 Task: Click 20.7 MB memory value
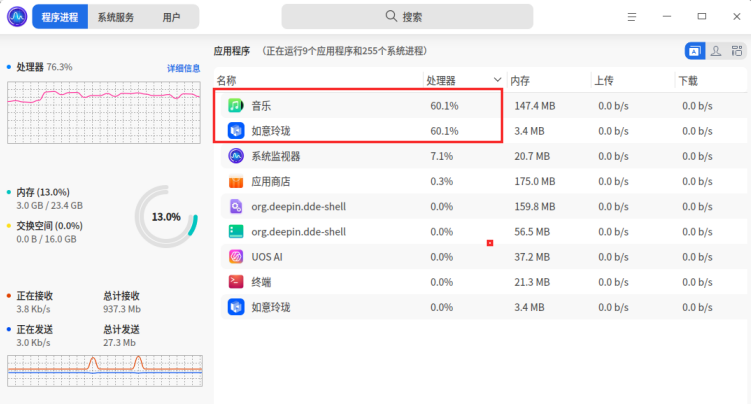pos(532,156)
